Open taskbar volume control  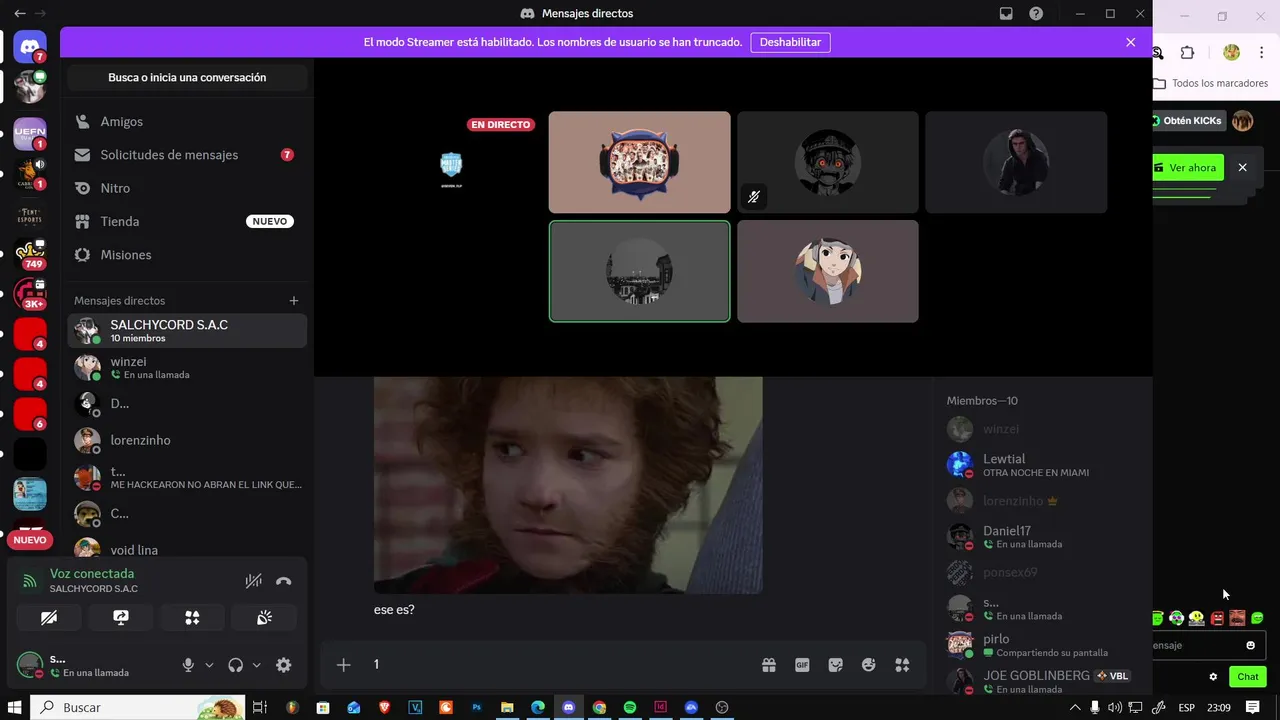tap(1117, 707)
